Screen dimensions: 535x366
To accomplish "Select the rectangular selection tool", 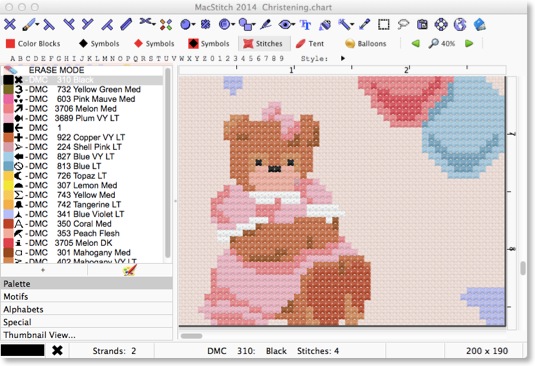I will pyautogui.click(x=384, y=25).
